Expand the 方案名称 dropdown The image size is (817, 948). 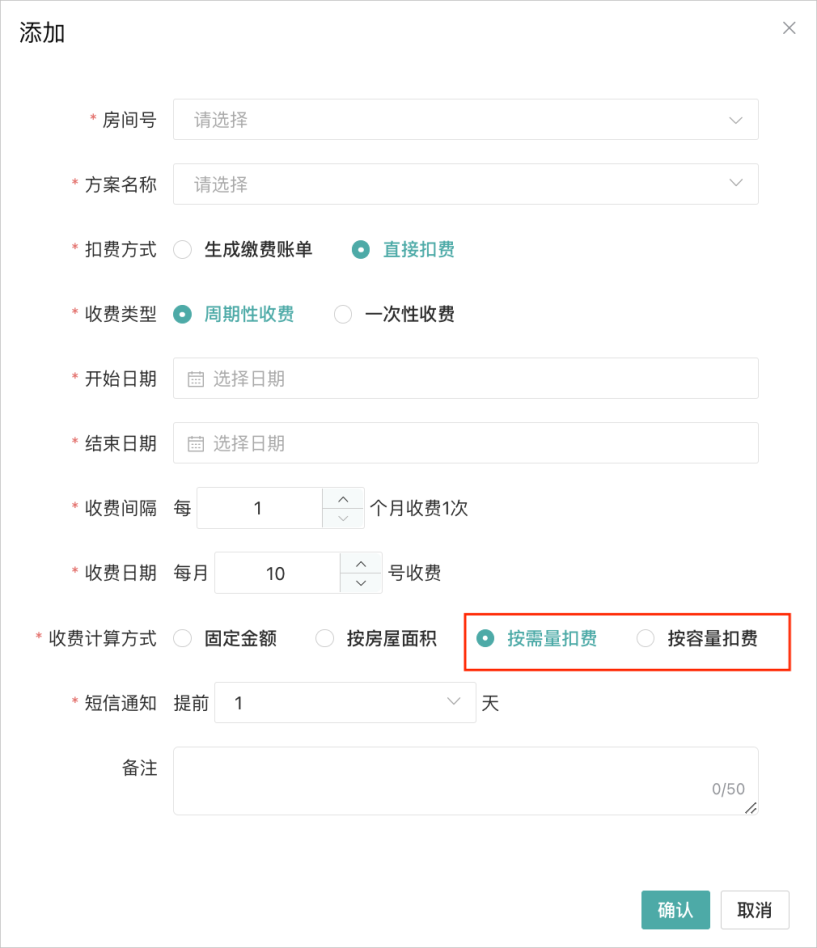pyautogui.click(x=465, y=184)
